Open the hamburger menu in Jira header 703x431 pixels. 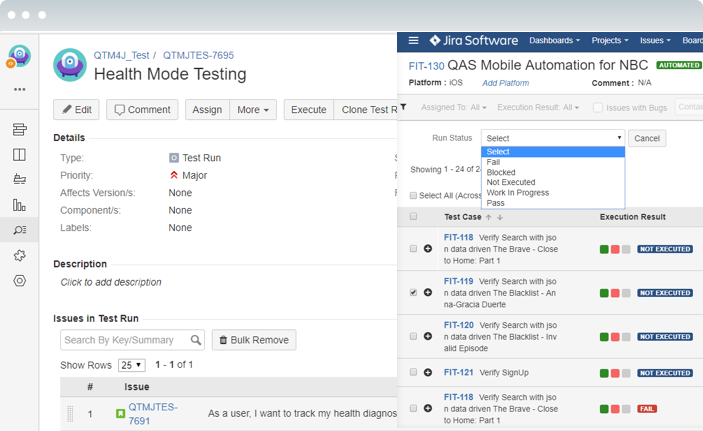pyautogui.click(x=413, y=41)
